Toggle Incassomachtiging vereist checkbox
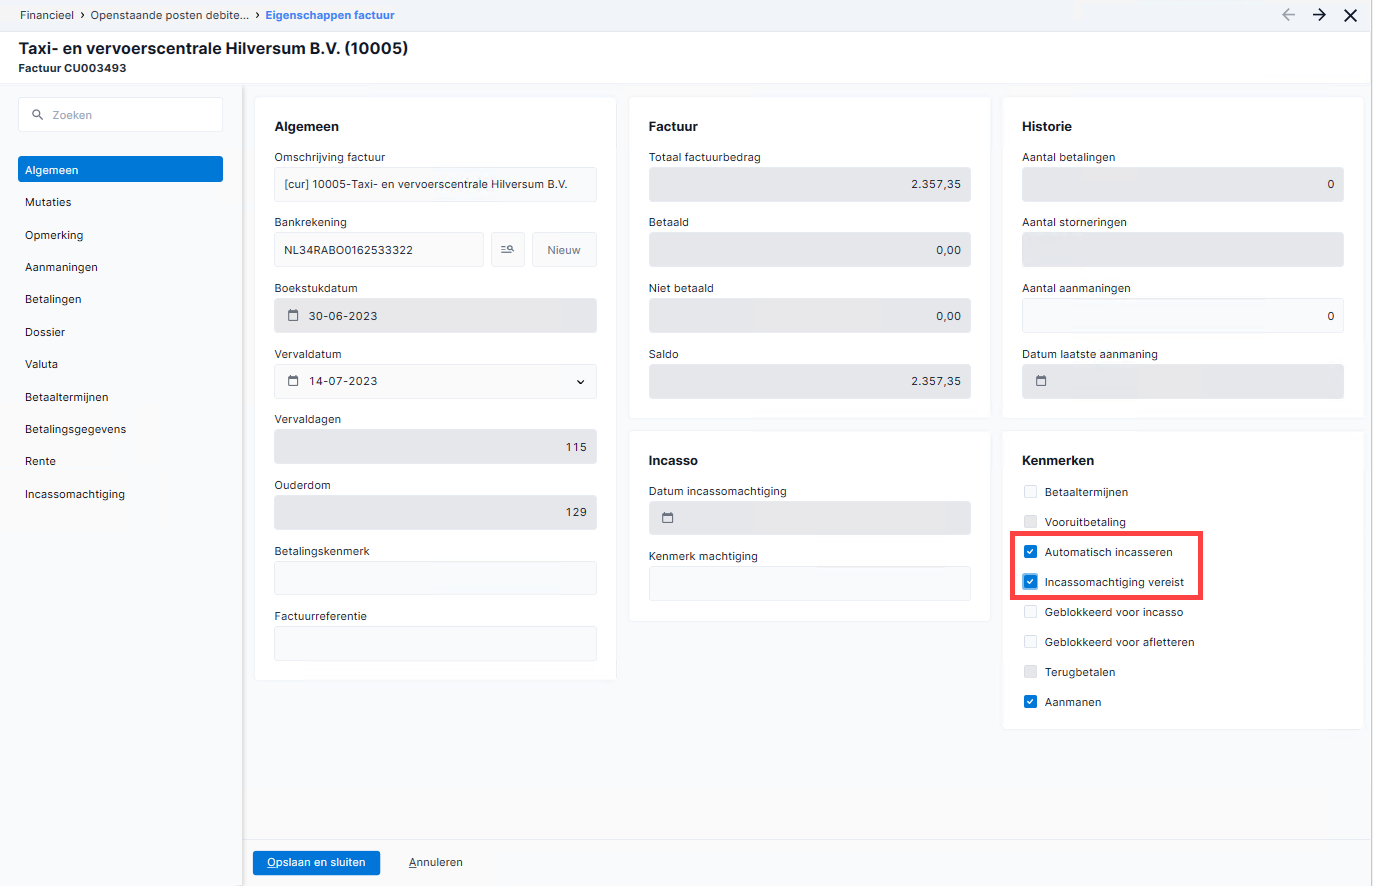1373x886 pixels. pos(1030,582)
